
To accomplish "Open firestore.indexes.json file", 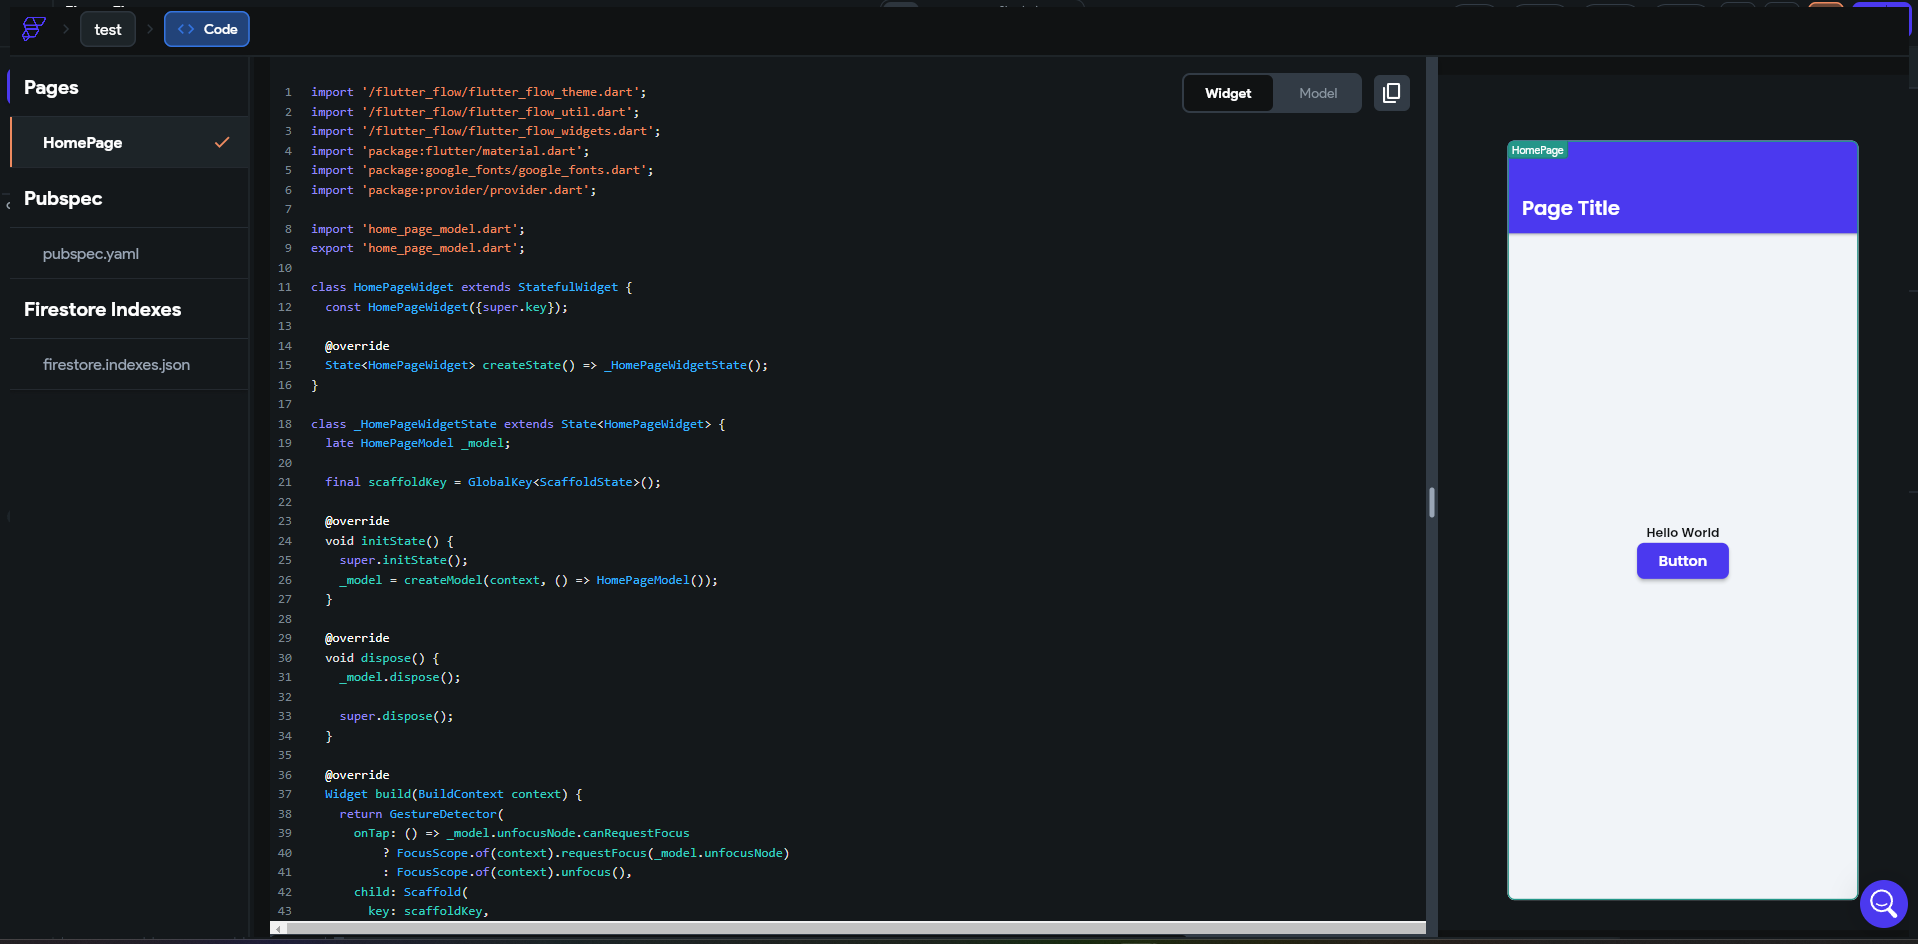I will click(129, 365).
